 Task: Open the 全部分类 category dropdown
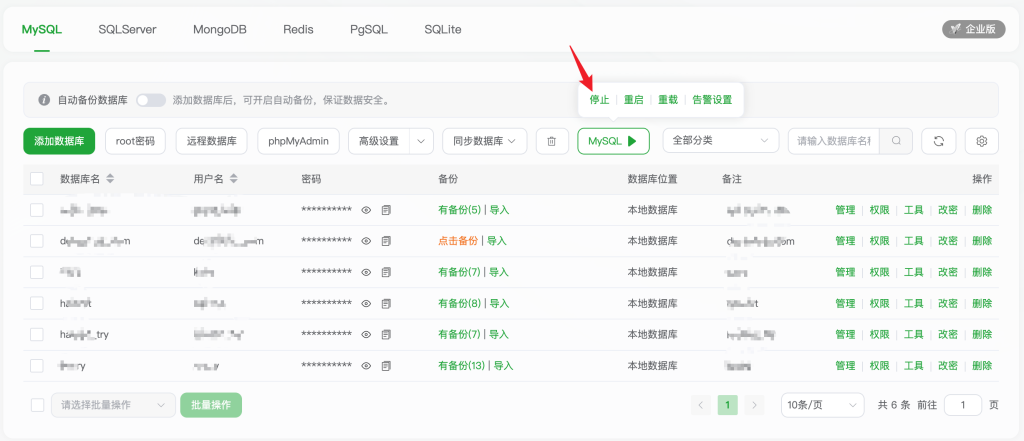(720, 141)
